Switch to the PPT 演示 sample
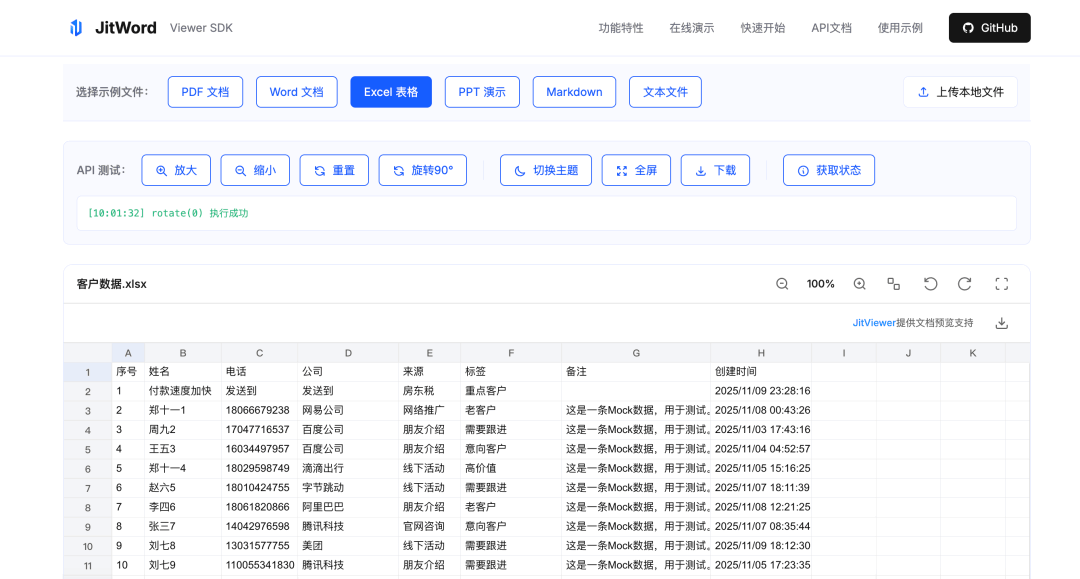 click(482, 92)
